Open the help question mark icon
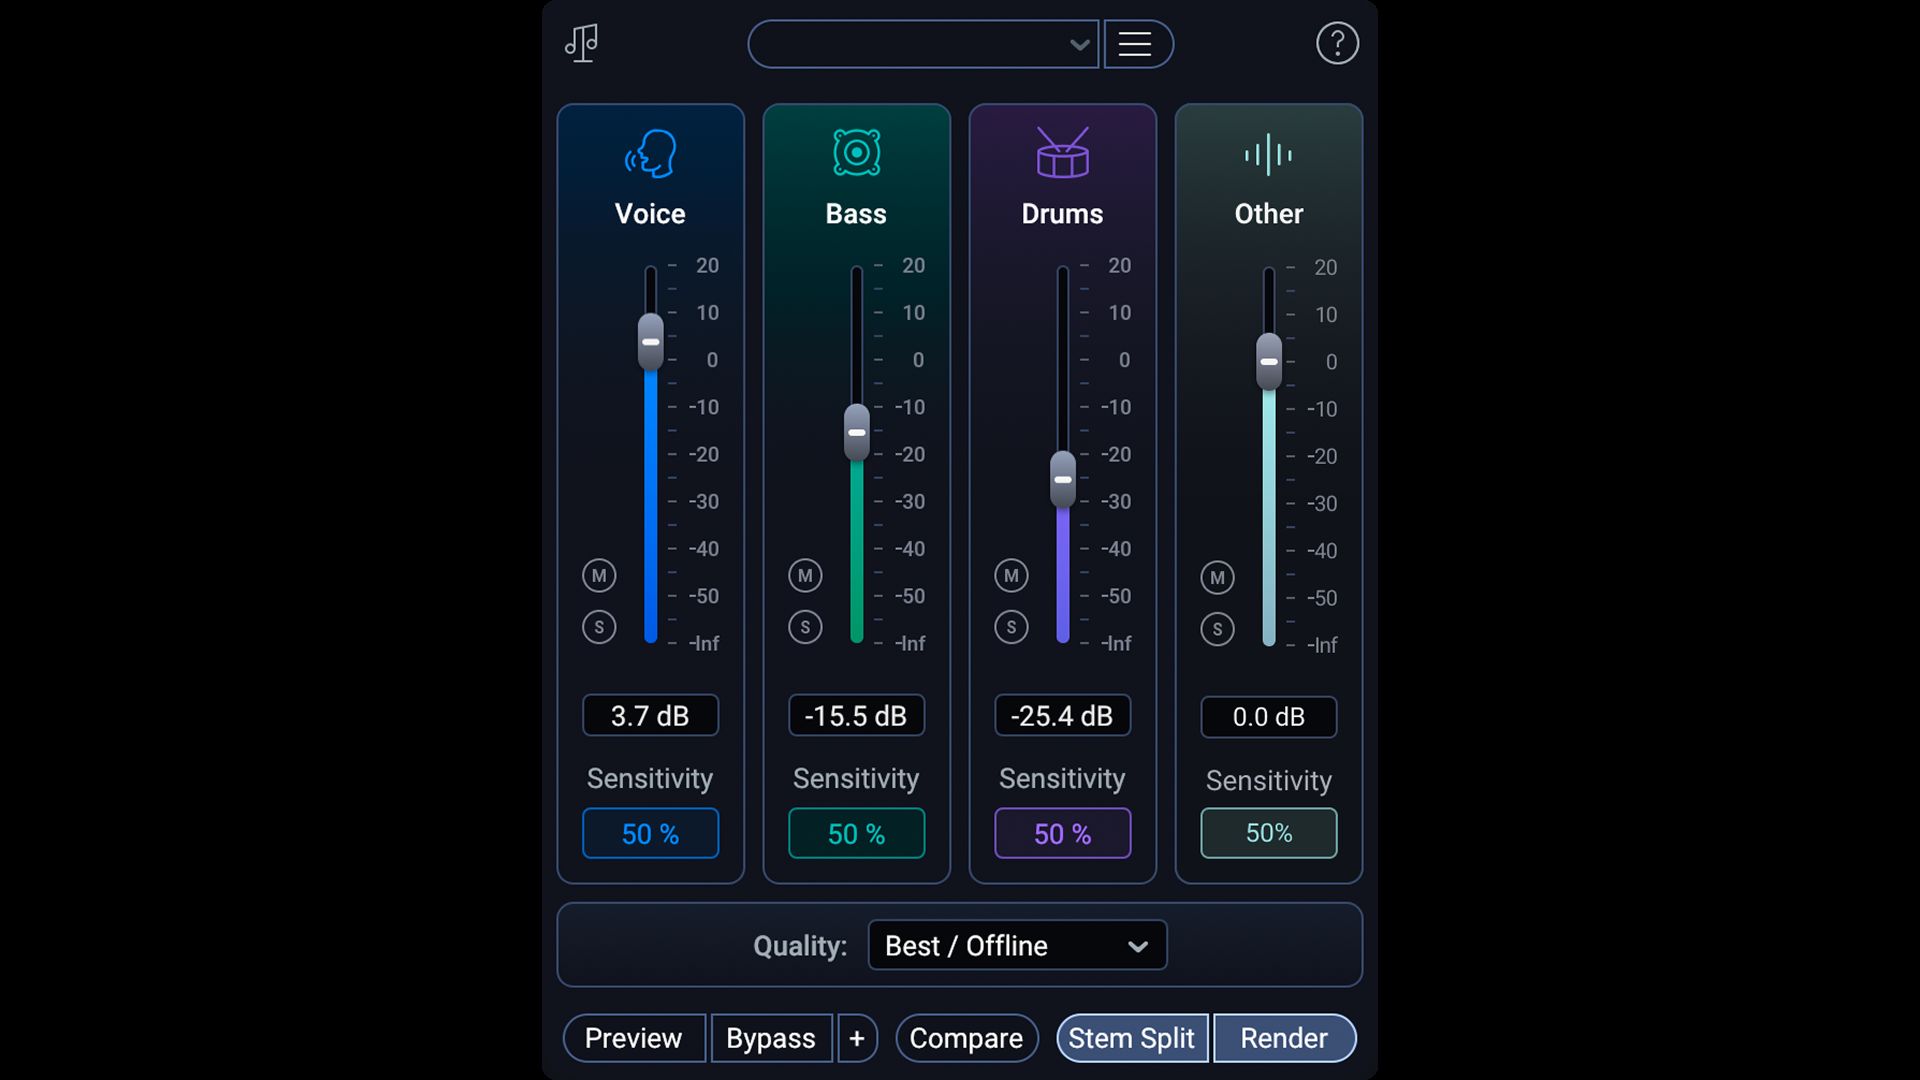1920x1080 pixels. click(x=1337, y=43)
